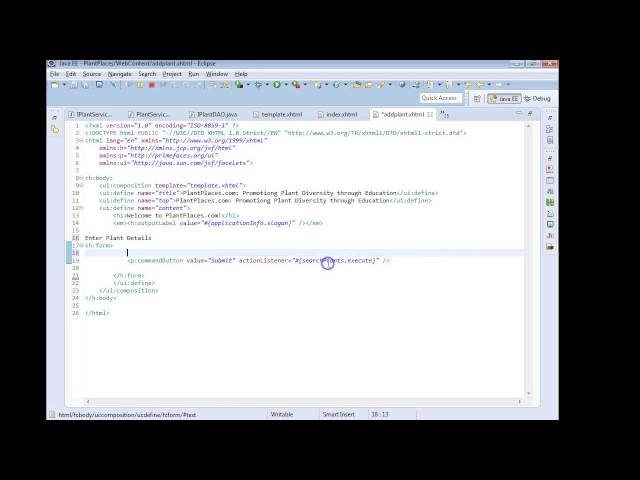Click the Task List icon in right trim
Image resolution: width=640 pixels, height=480 pixels.
[549, 140]
